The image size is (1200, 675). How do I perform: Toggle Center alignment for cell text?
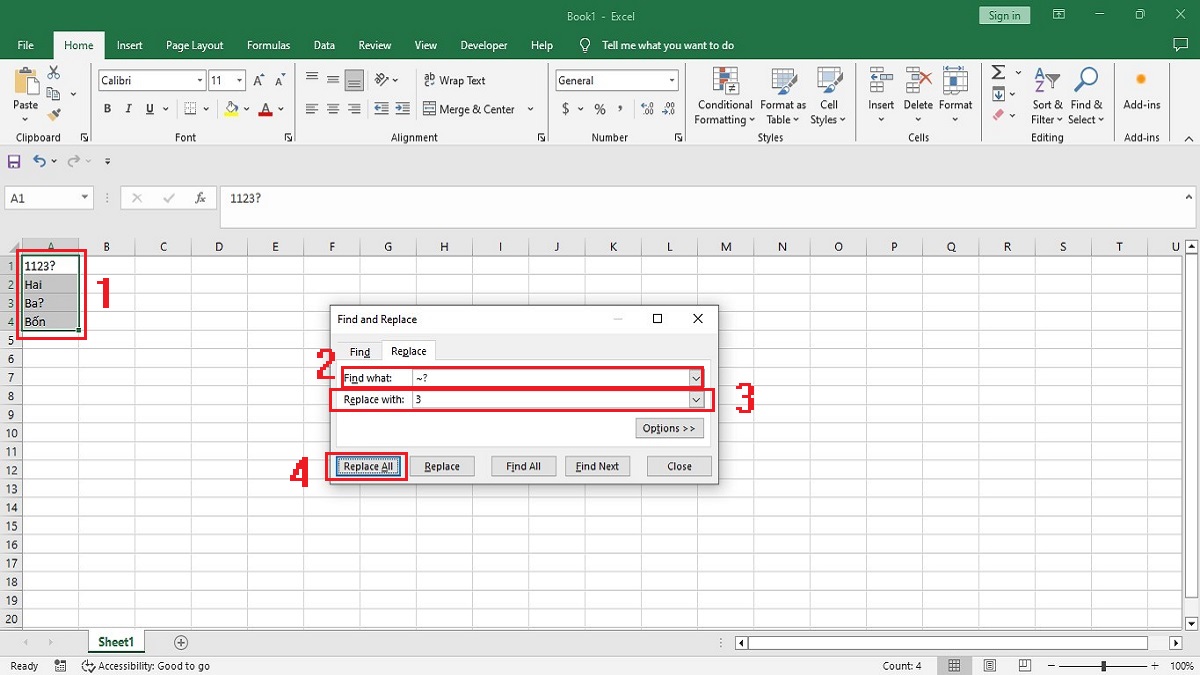[x=333, y=109]
